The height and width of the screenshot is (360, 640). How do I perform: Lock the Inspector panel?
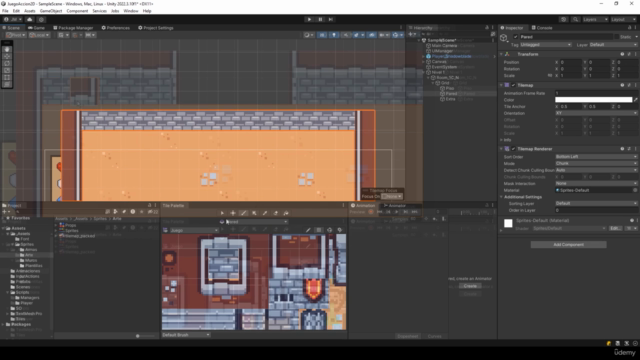pyautogui.click(x=629, y=28)
